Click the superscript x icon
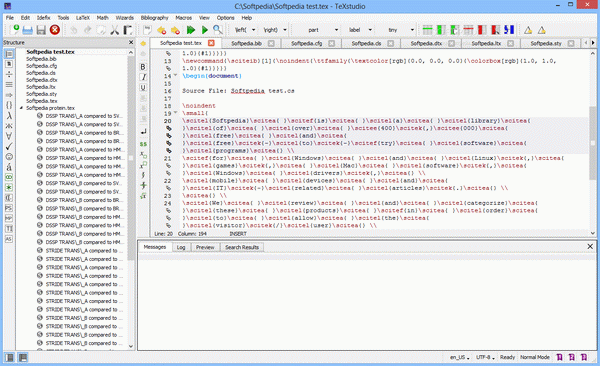The height and width of the screenshot is (366, 600). [143, 165]
